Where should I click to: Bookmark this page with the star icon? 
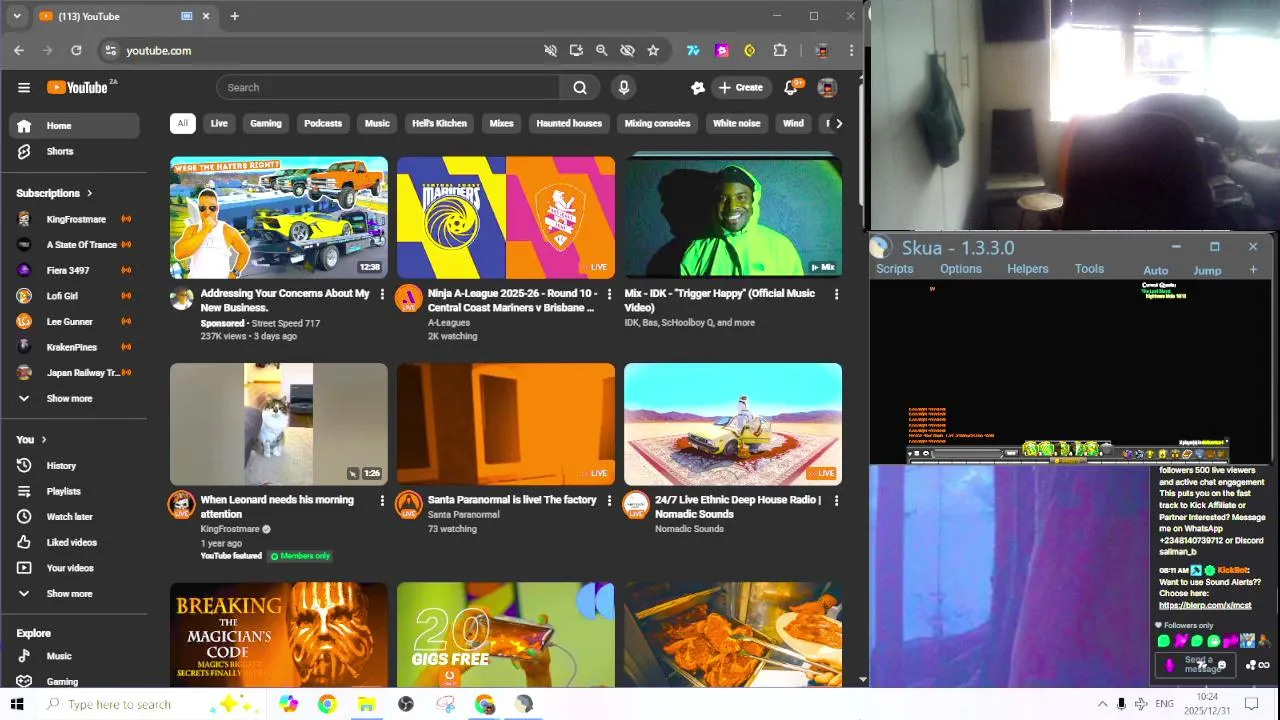[653, 50]
